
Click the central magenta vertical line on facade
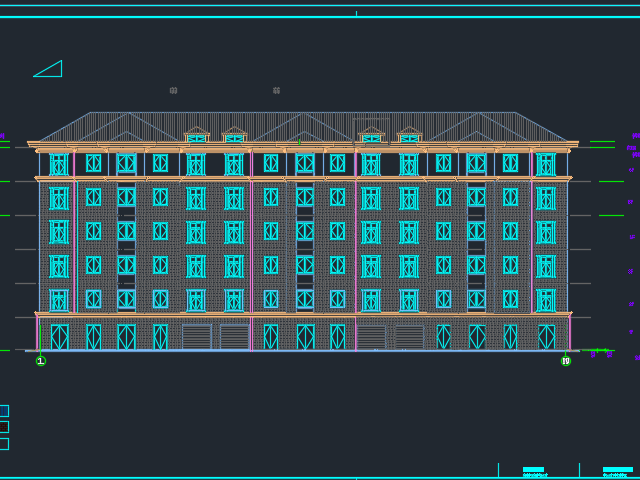[355, 250]
